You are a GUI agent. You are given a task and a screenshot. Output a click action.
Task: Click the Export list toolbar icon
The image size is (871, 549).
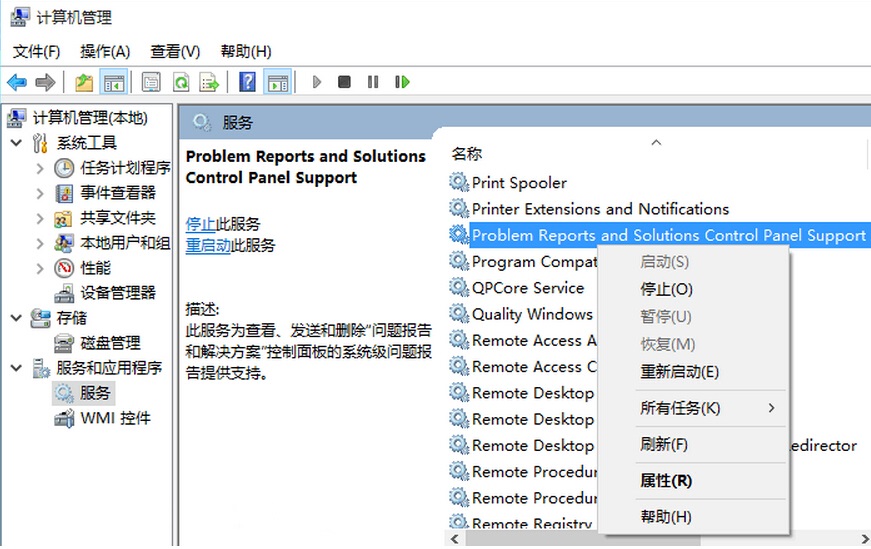[209, 82]
